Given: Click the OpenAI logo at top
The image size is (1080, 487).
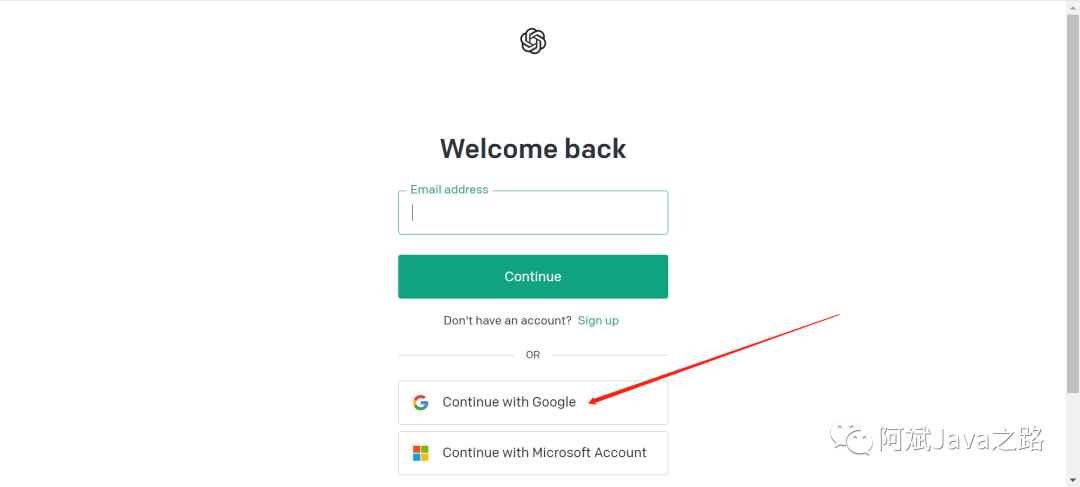Looking at the screenshot, I should click(533, 41).
